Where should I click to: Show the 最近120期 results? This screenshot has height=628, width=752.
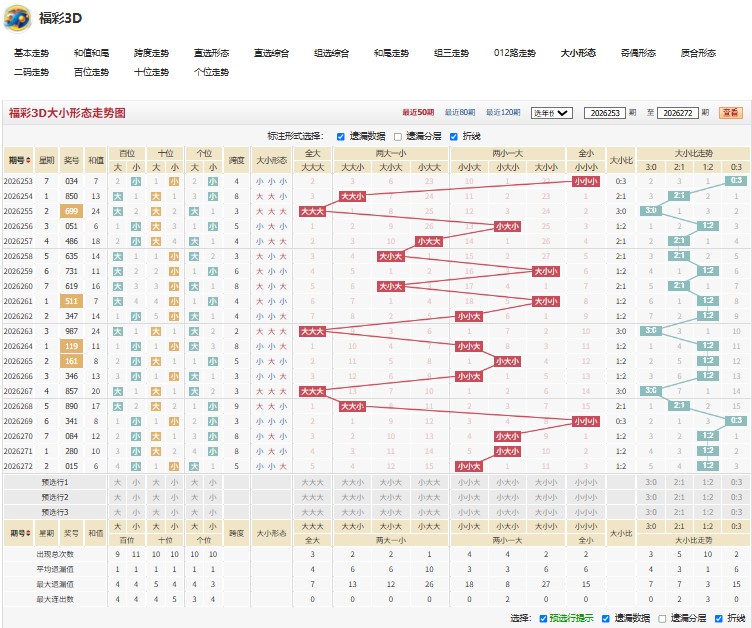point(503,112)
